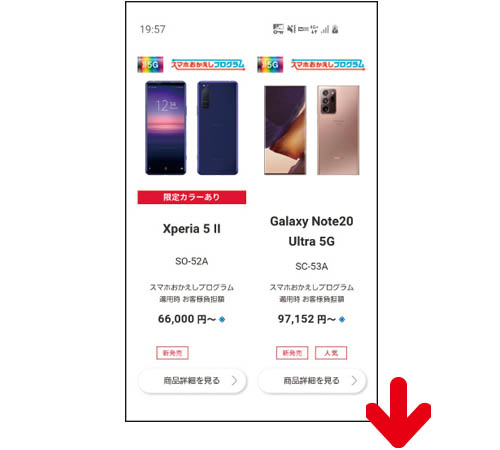This screenshot has width=500, height=450.
Task: Tap chevron on Galaxy 商品詳細を見る button
Action: (x=354, y=380)
